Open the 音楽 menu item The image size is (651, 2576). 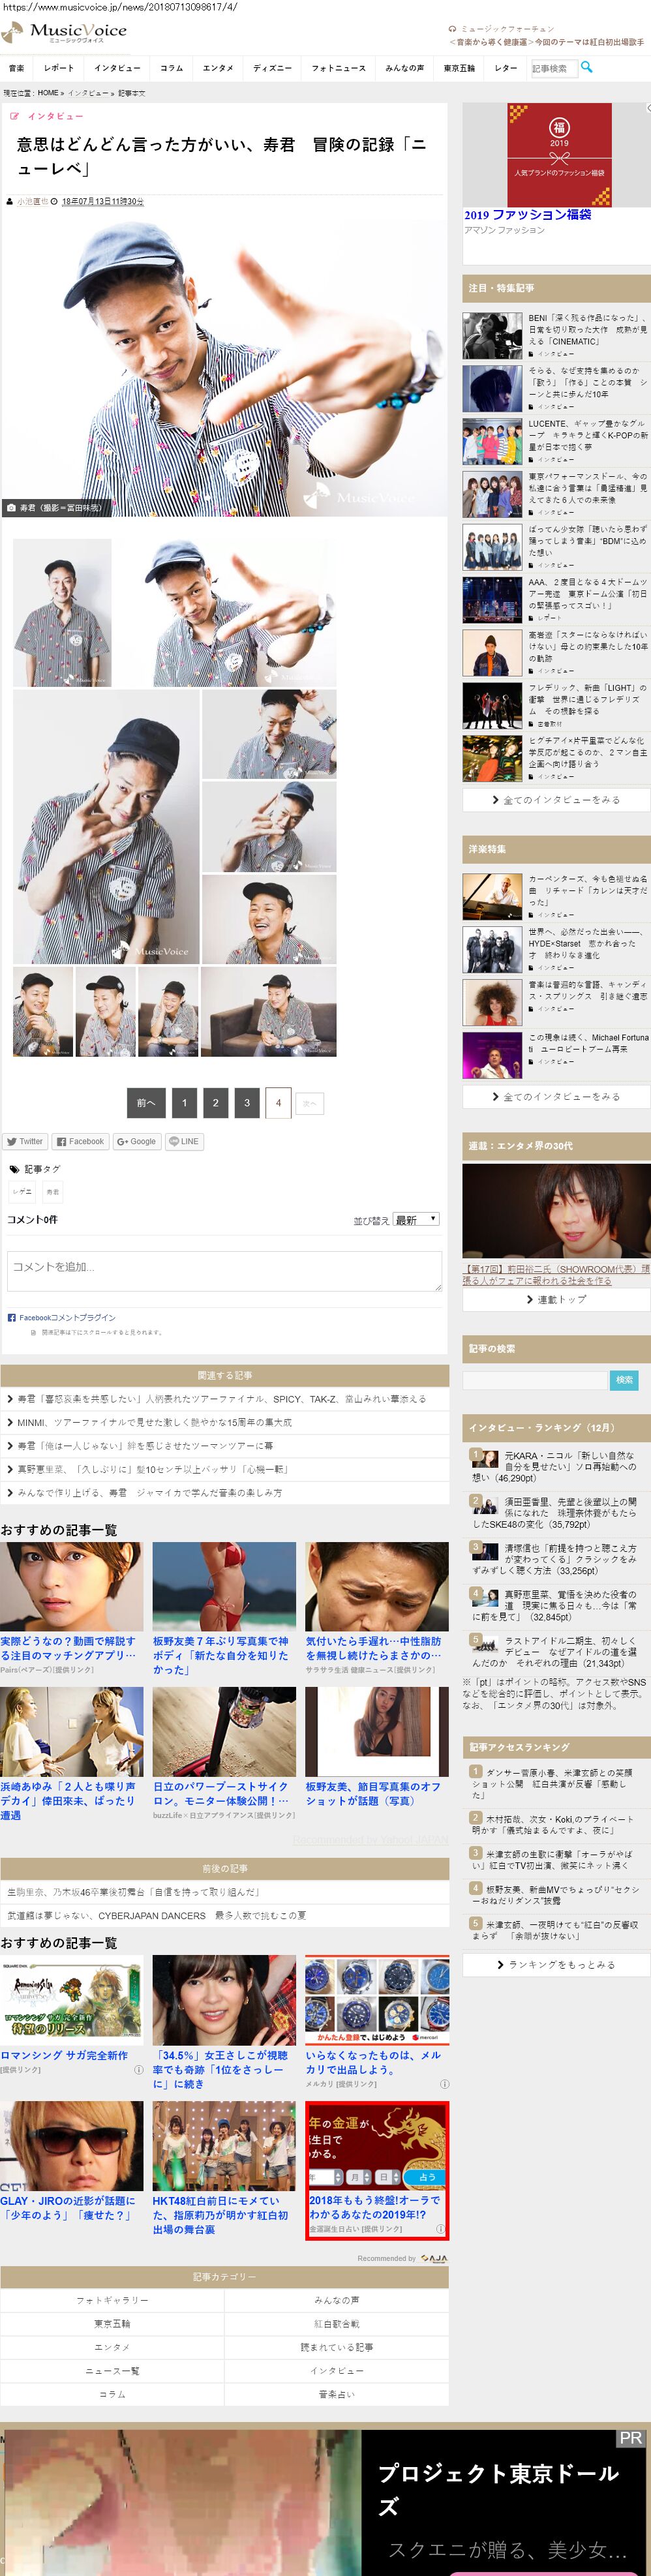pos(17,68)
